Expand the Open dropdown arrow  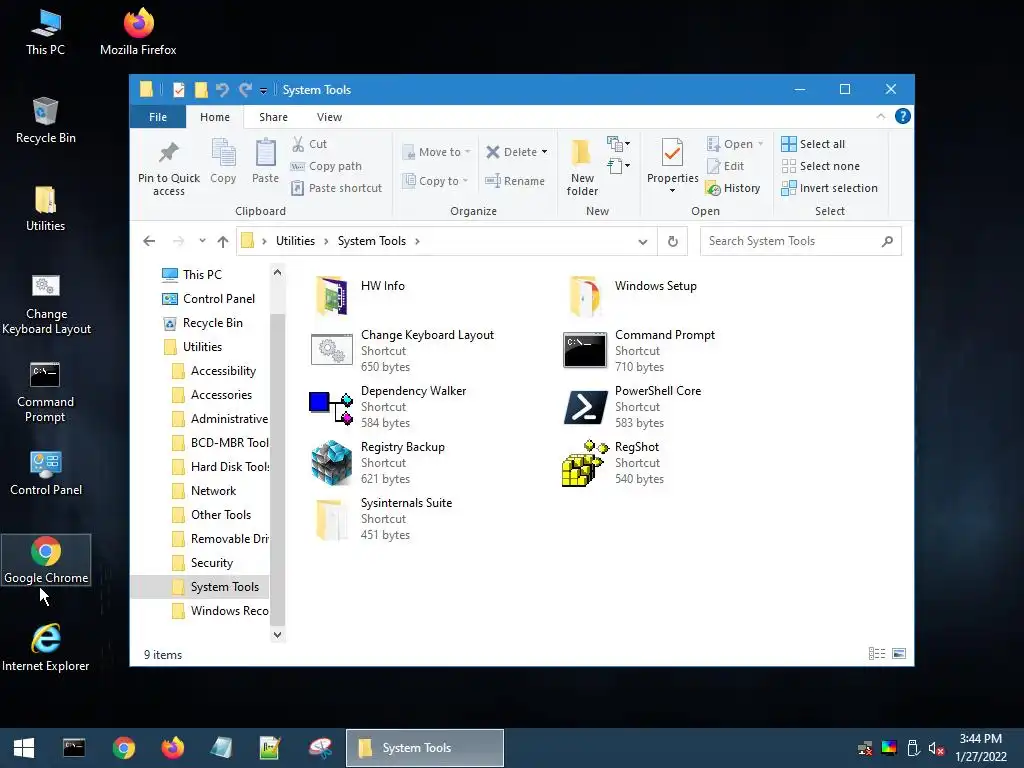point(760,144)
